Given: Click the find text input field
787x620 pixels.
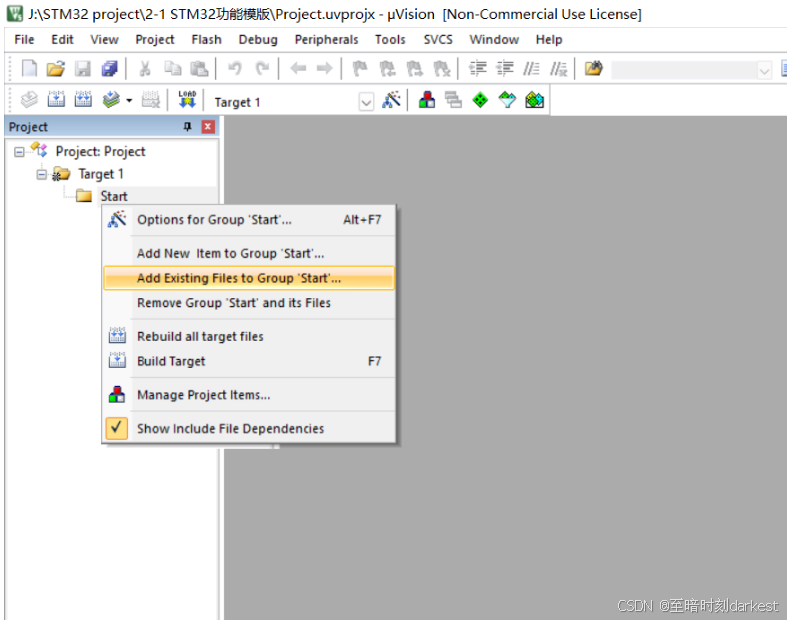Looking at the screenshot, I should click(x=684, y=71).
